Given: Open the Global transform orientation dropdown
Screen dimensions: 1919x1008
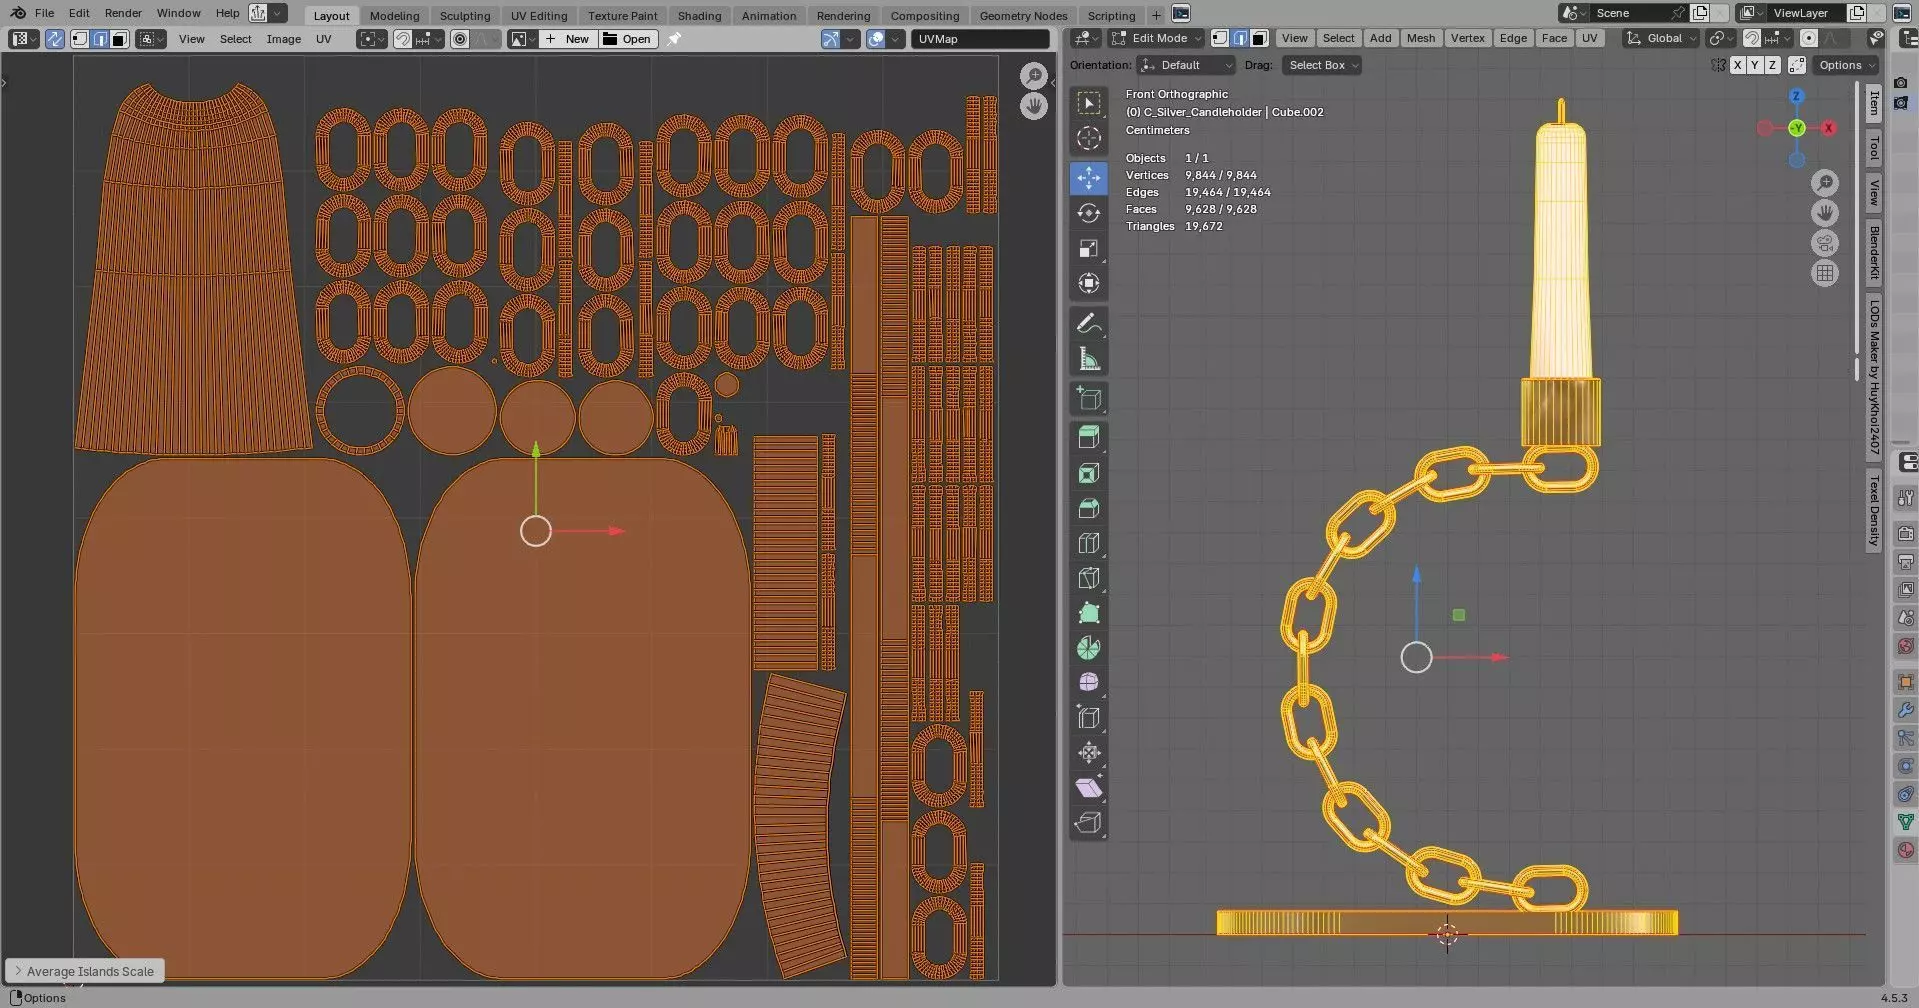Looking at the screenshot, I should [1660, 38].
